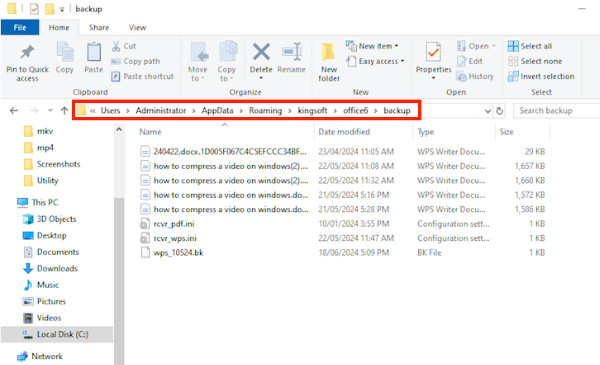
Task: Click the red Delete icon
Action: click(x=261, y=52)
